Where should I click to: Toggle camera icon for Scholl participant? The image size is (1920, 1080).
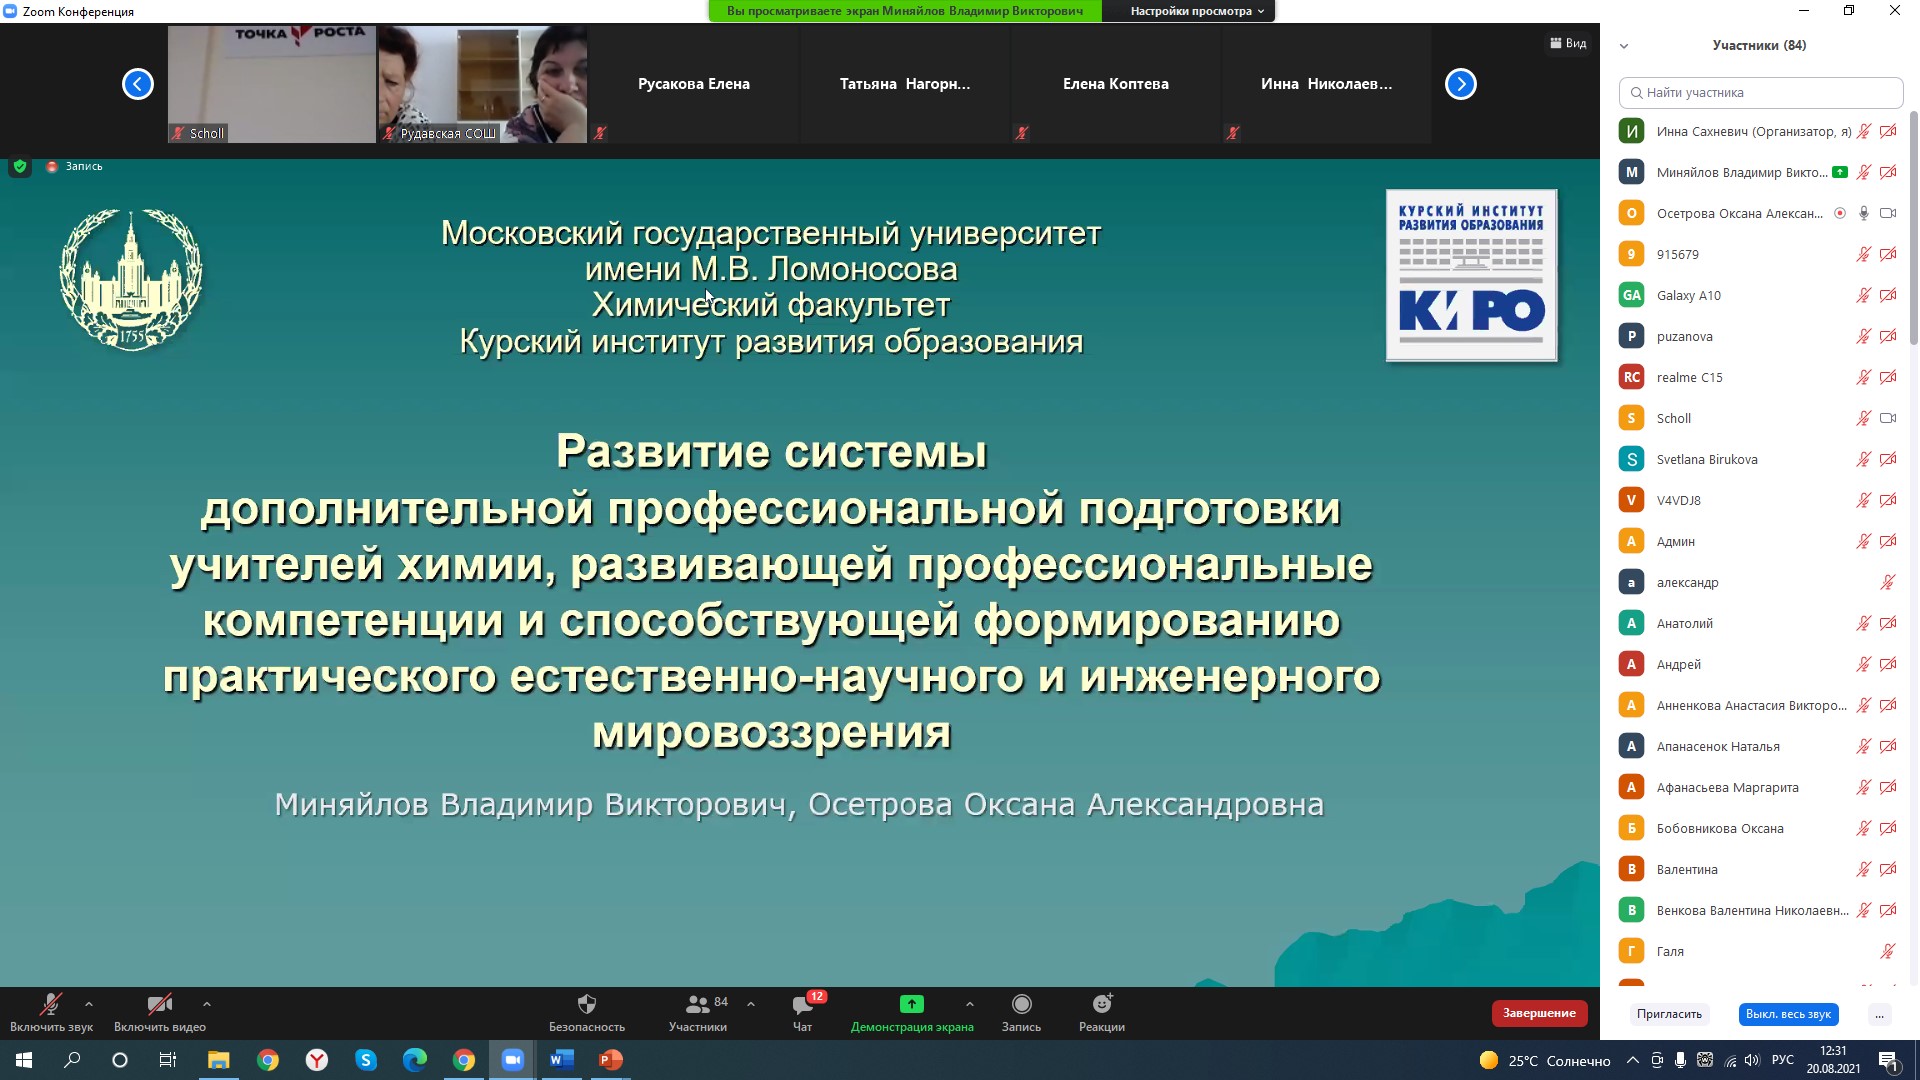pos(1888,418)
